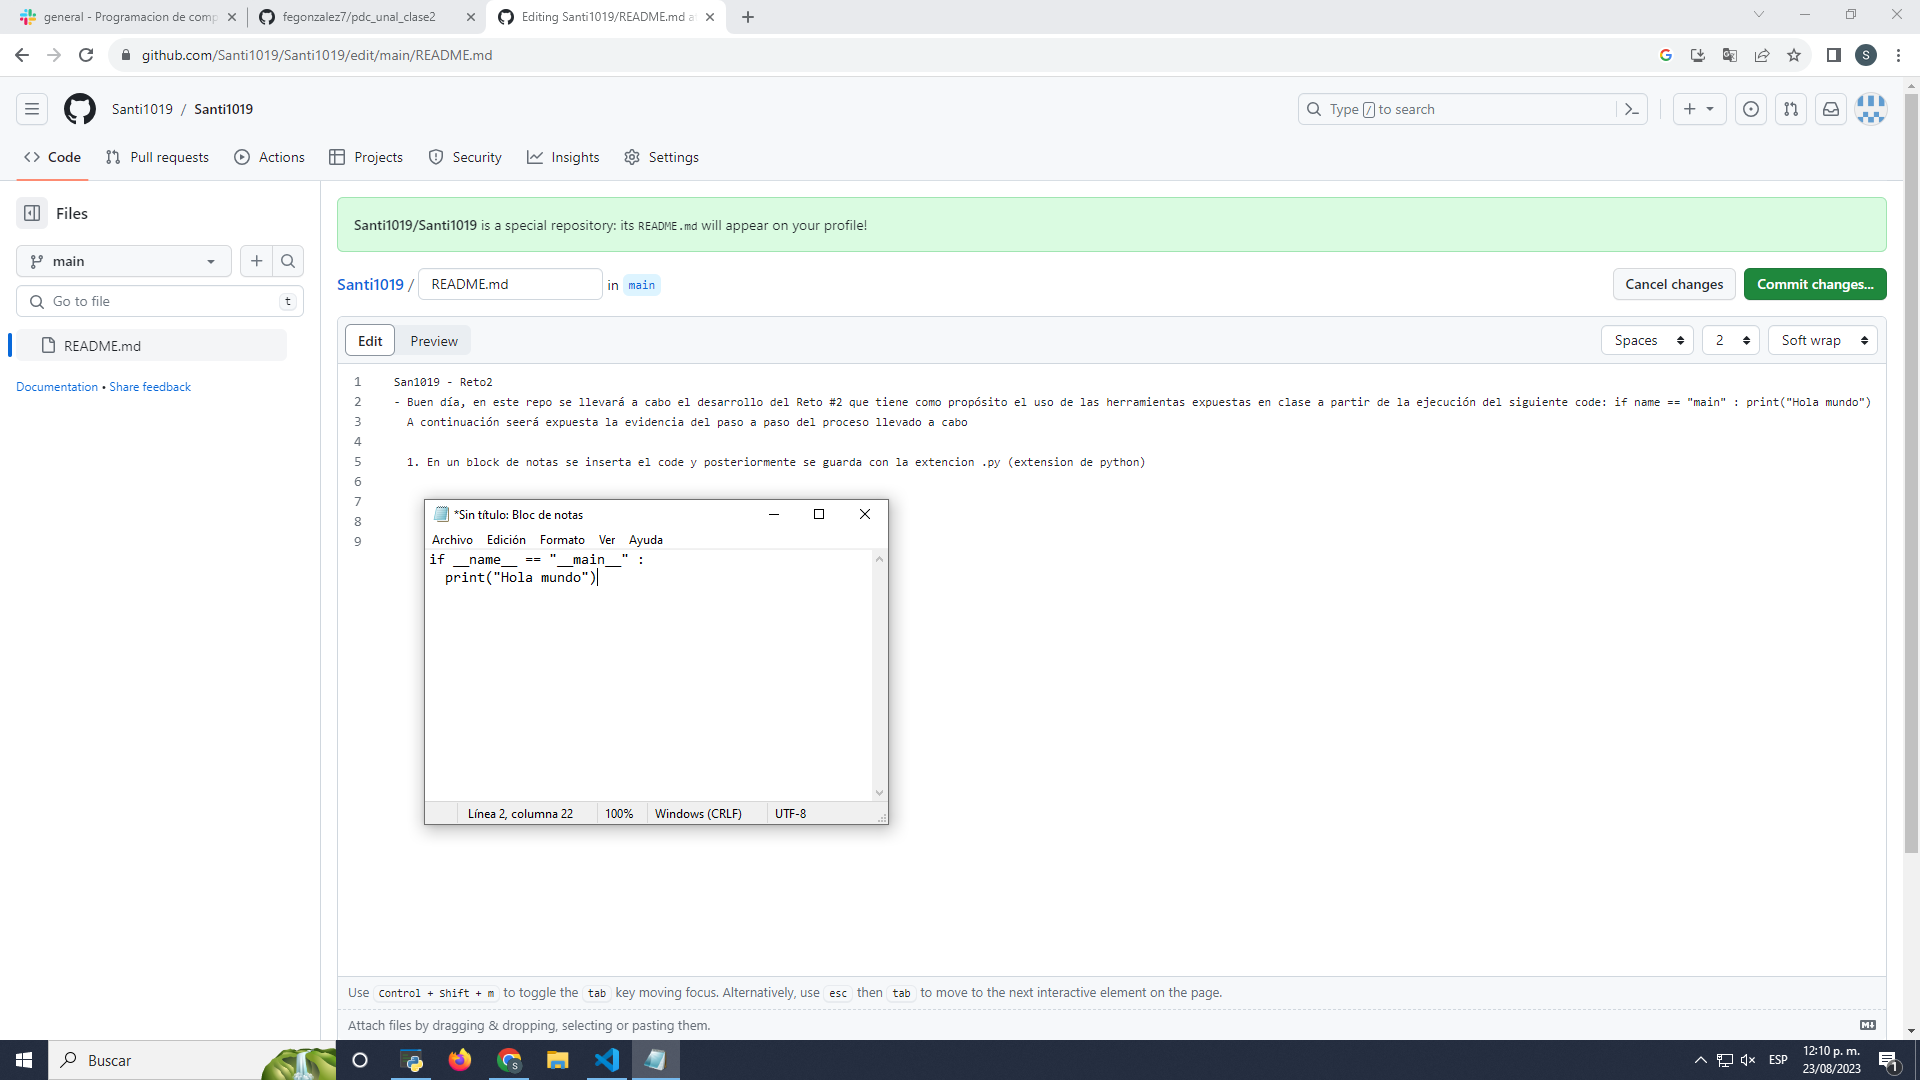Open the Share feedback link
The height and width of the screenshot is (1080, 1920).
pos(149,387)
